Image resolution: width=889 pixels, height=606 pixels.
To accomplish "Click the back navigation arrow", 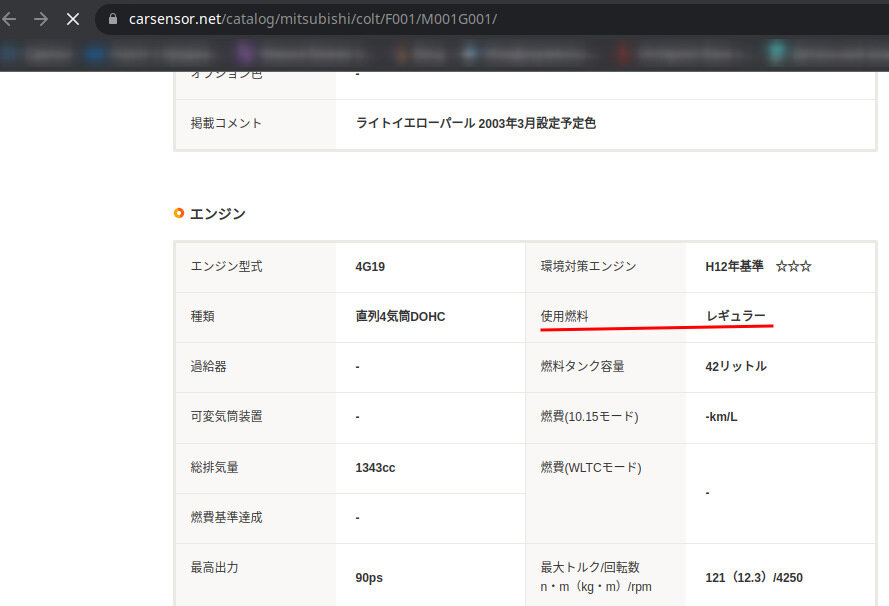I will [10, 18].
